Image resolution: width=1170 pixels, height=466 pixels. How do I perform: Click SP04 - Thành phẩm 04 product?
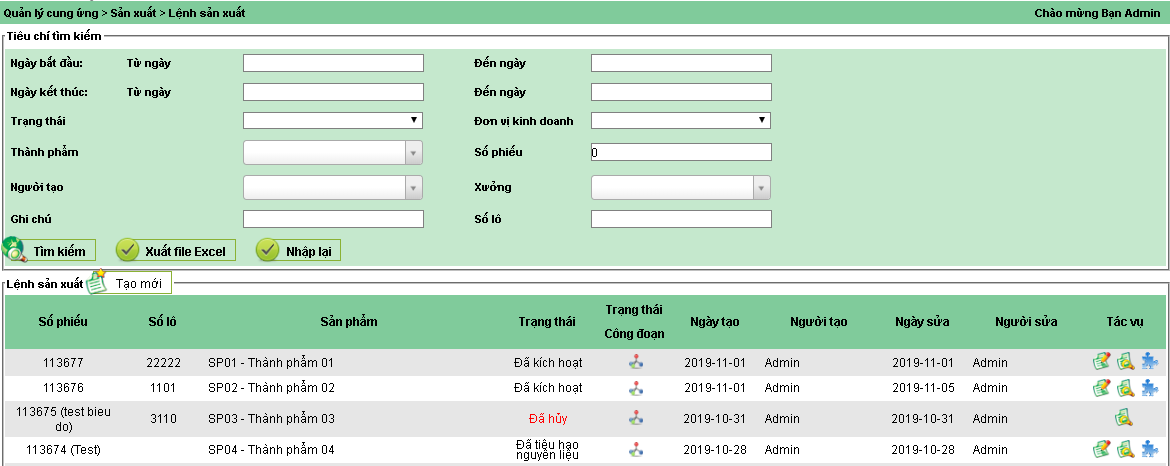click(x=272, y=450)
